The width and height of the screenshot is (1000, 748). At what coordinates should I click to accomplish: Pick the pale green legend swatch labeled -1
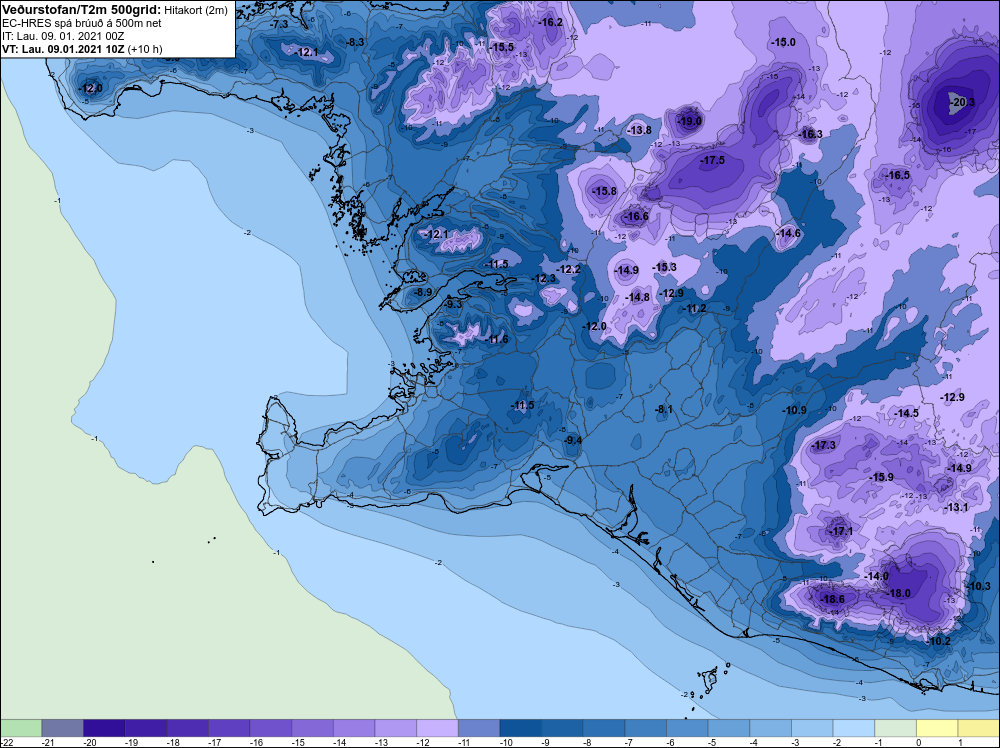tap(895, 728)
